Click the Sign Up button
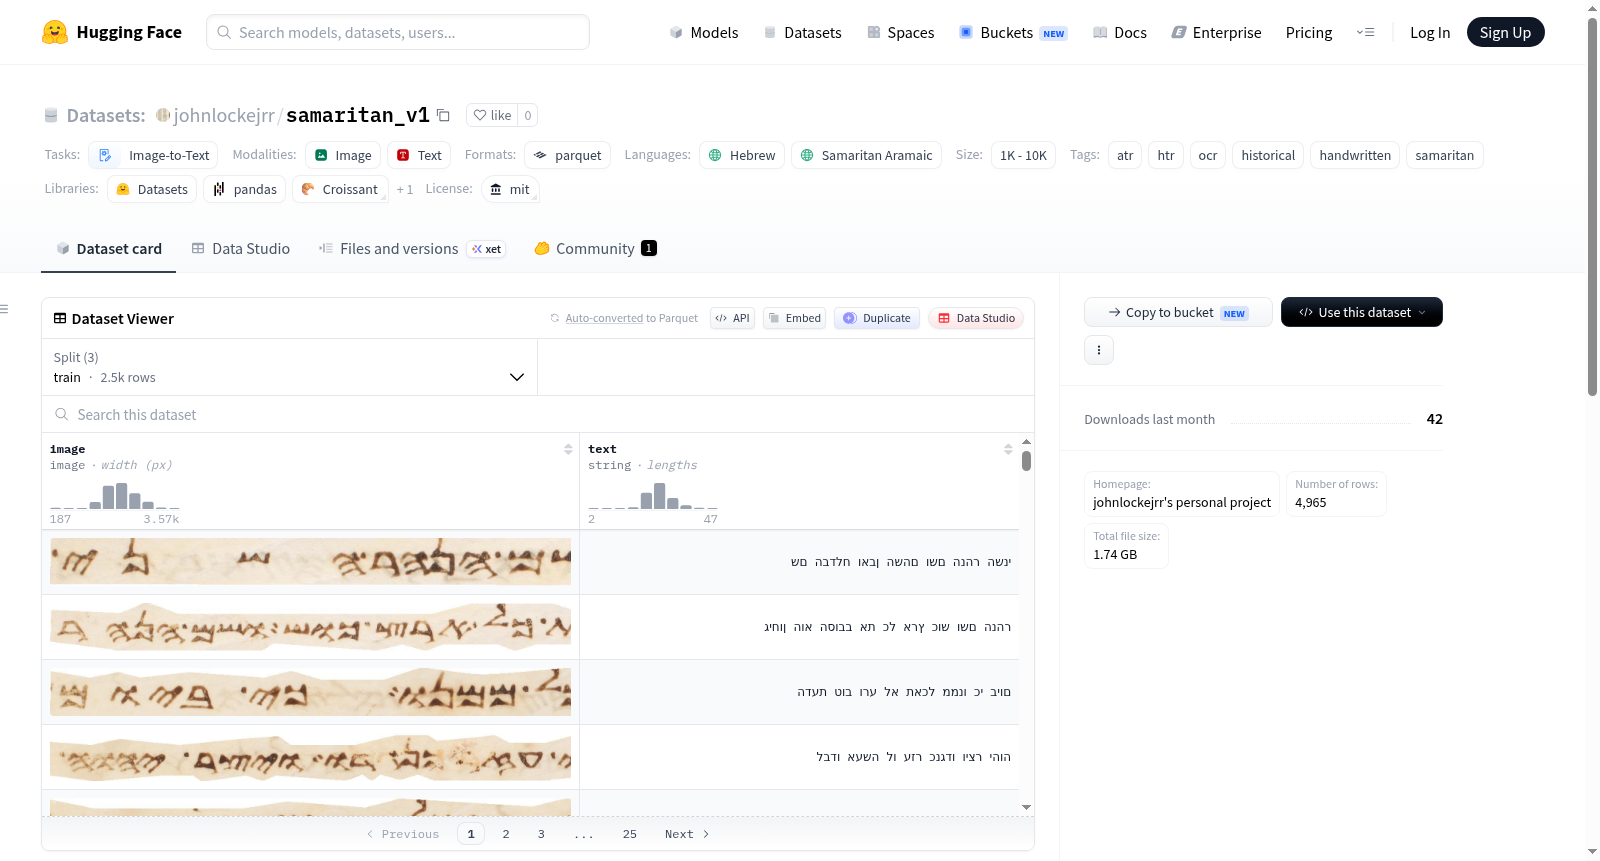Image resolution: width=1600 pixels, height=861 pixels. (1505, 32)
